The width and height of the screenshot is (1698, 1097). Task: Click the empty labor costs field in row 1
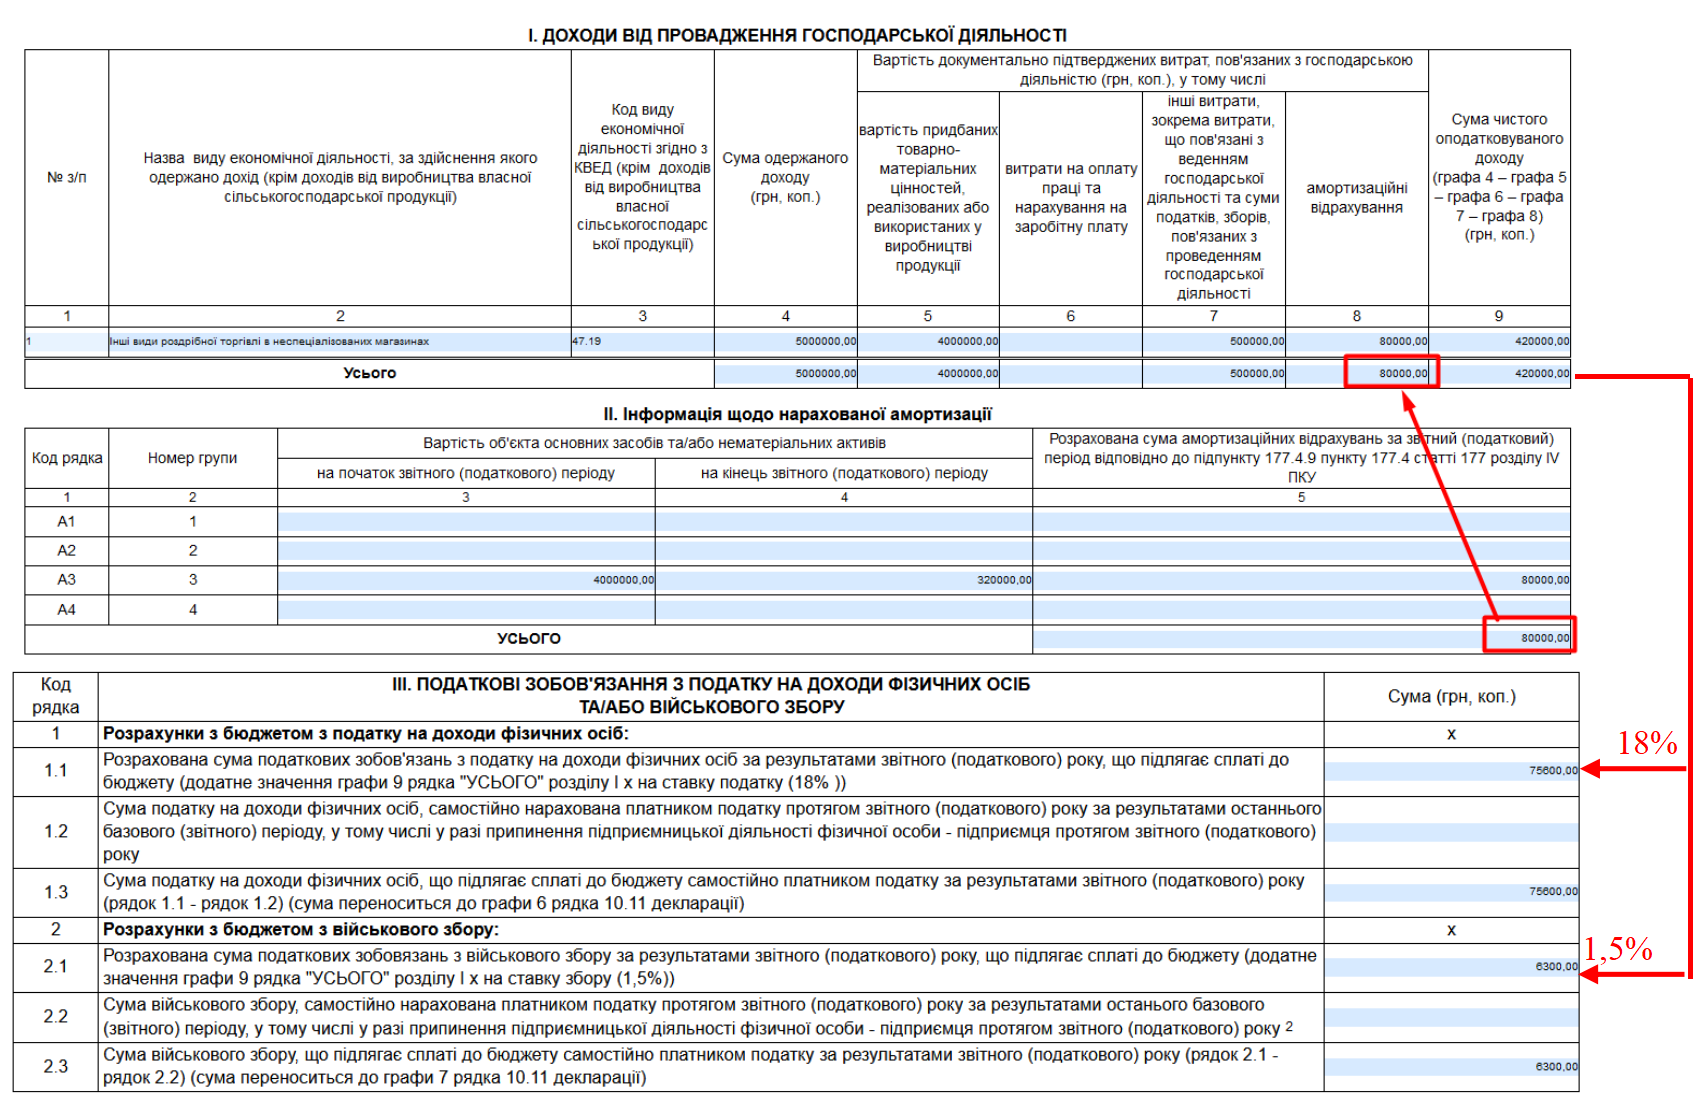point(1071,341)
